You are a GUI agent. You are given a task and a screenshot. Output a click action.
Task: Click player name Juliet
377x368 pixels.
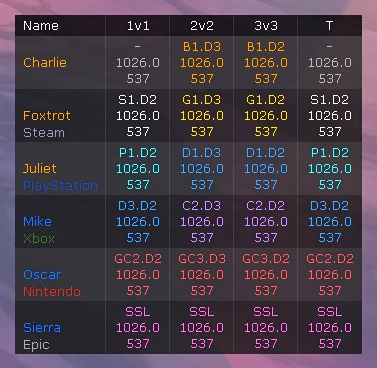tap(39, 168)
